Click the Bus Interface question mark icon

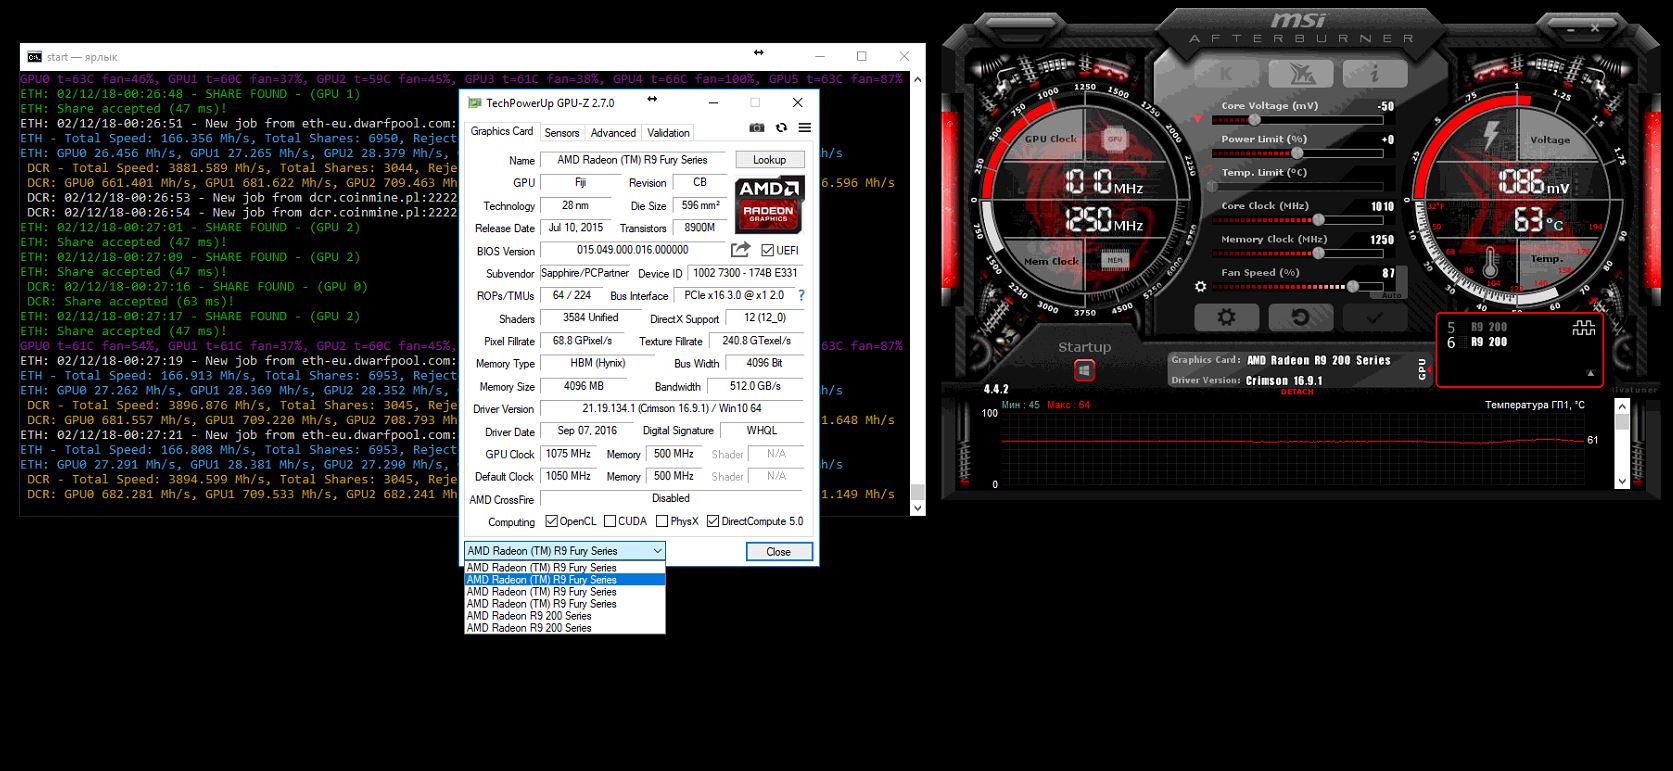(x=801, y=295)
